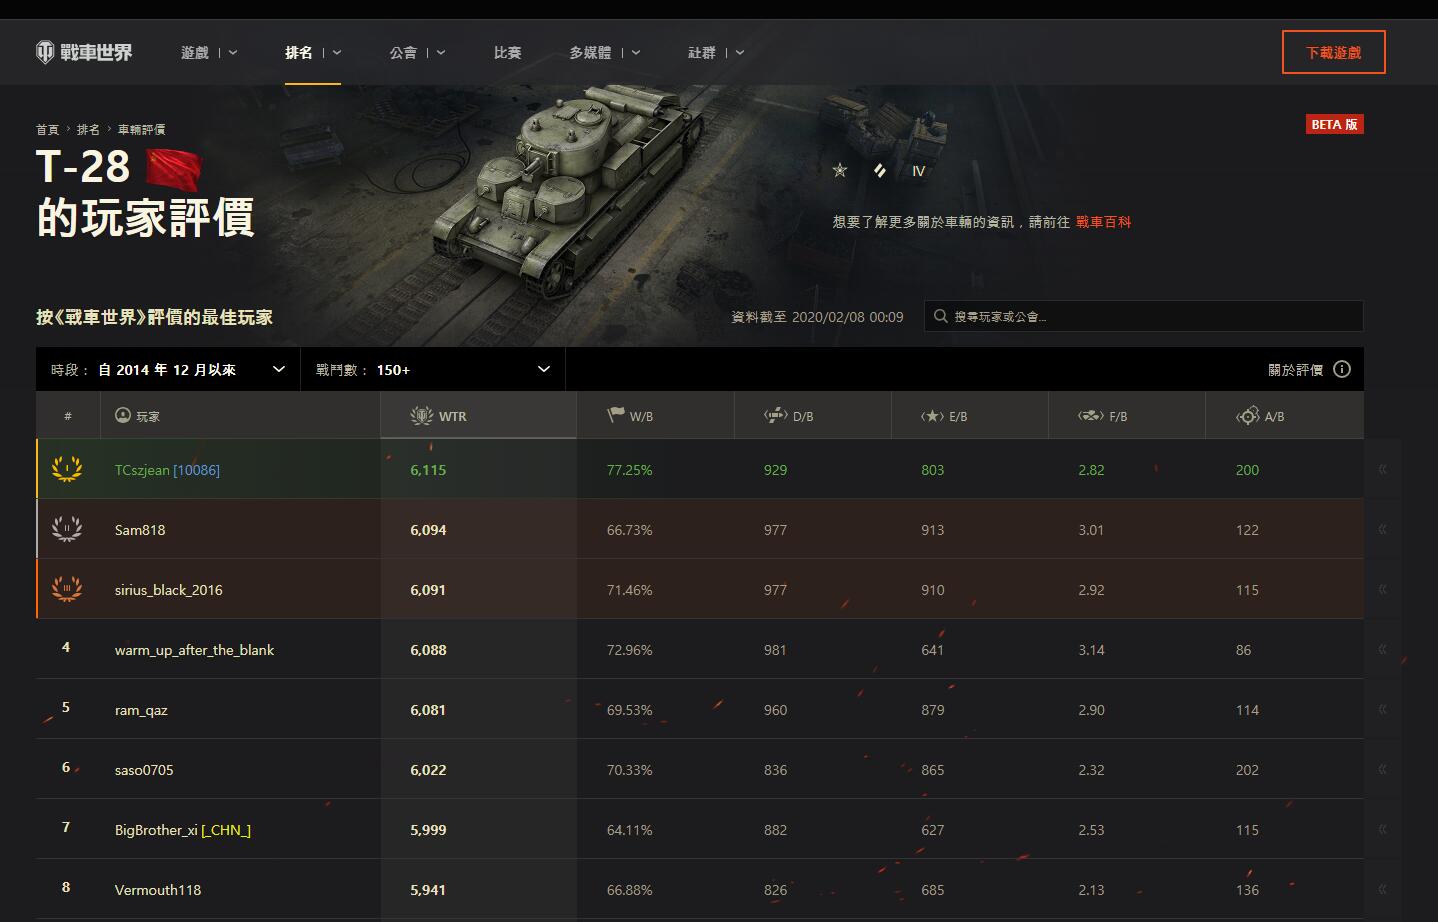This screenshot has width=1438, height=922.
Task: Open player Vermouth118 profile
Action: (x=158, y=890)
